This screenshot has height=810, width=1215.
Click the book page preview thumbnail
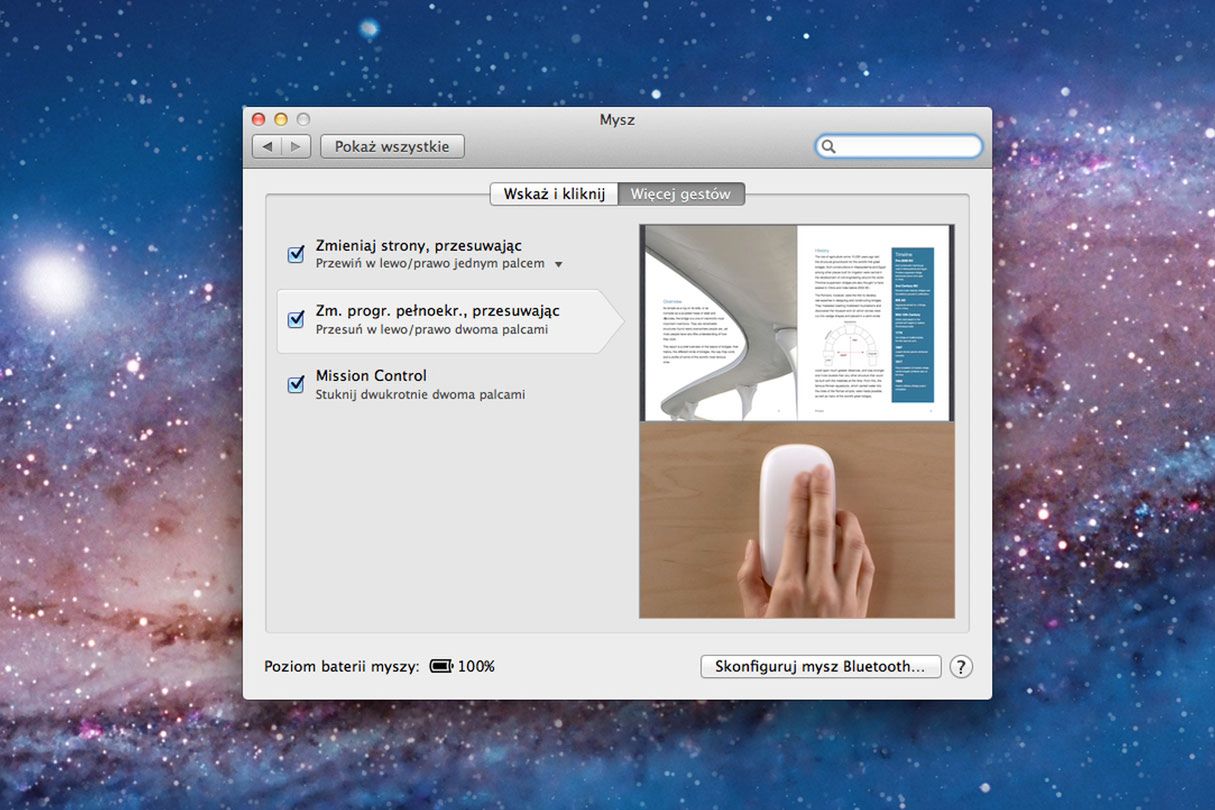tap(797, 323)
